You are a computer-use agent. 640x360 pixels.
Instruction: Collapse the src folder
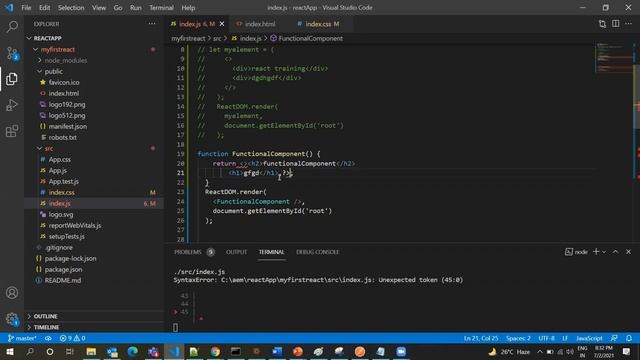tap(49, 148)
